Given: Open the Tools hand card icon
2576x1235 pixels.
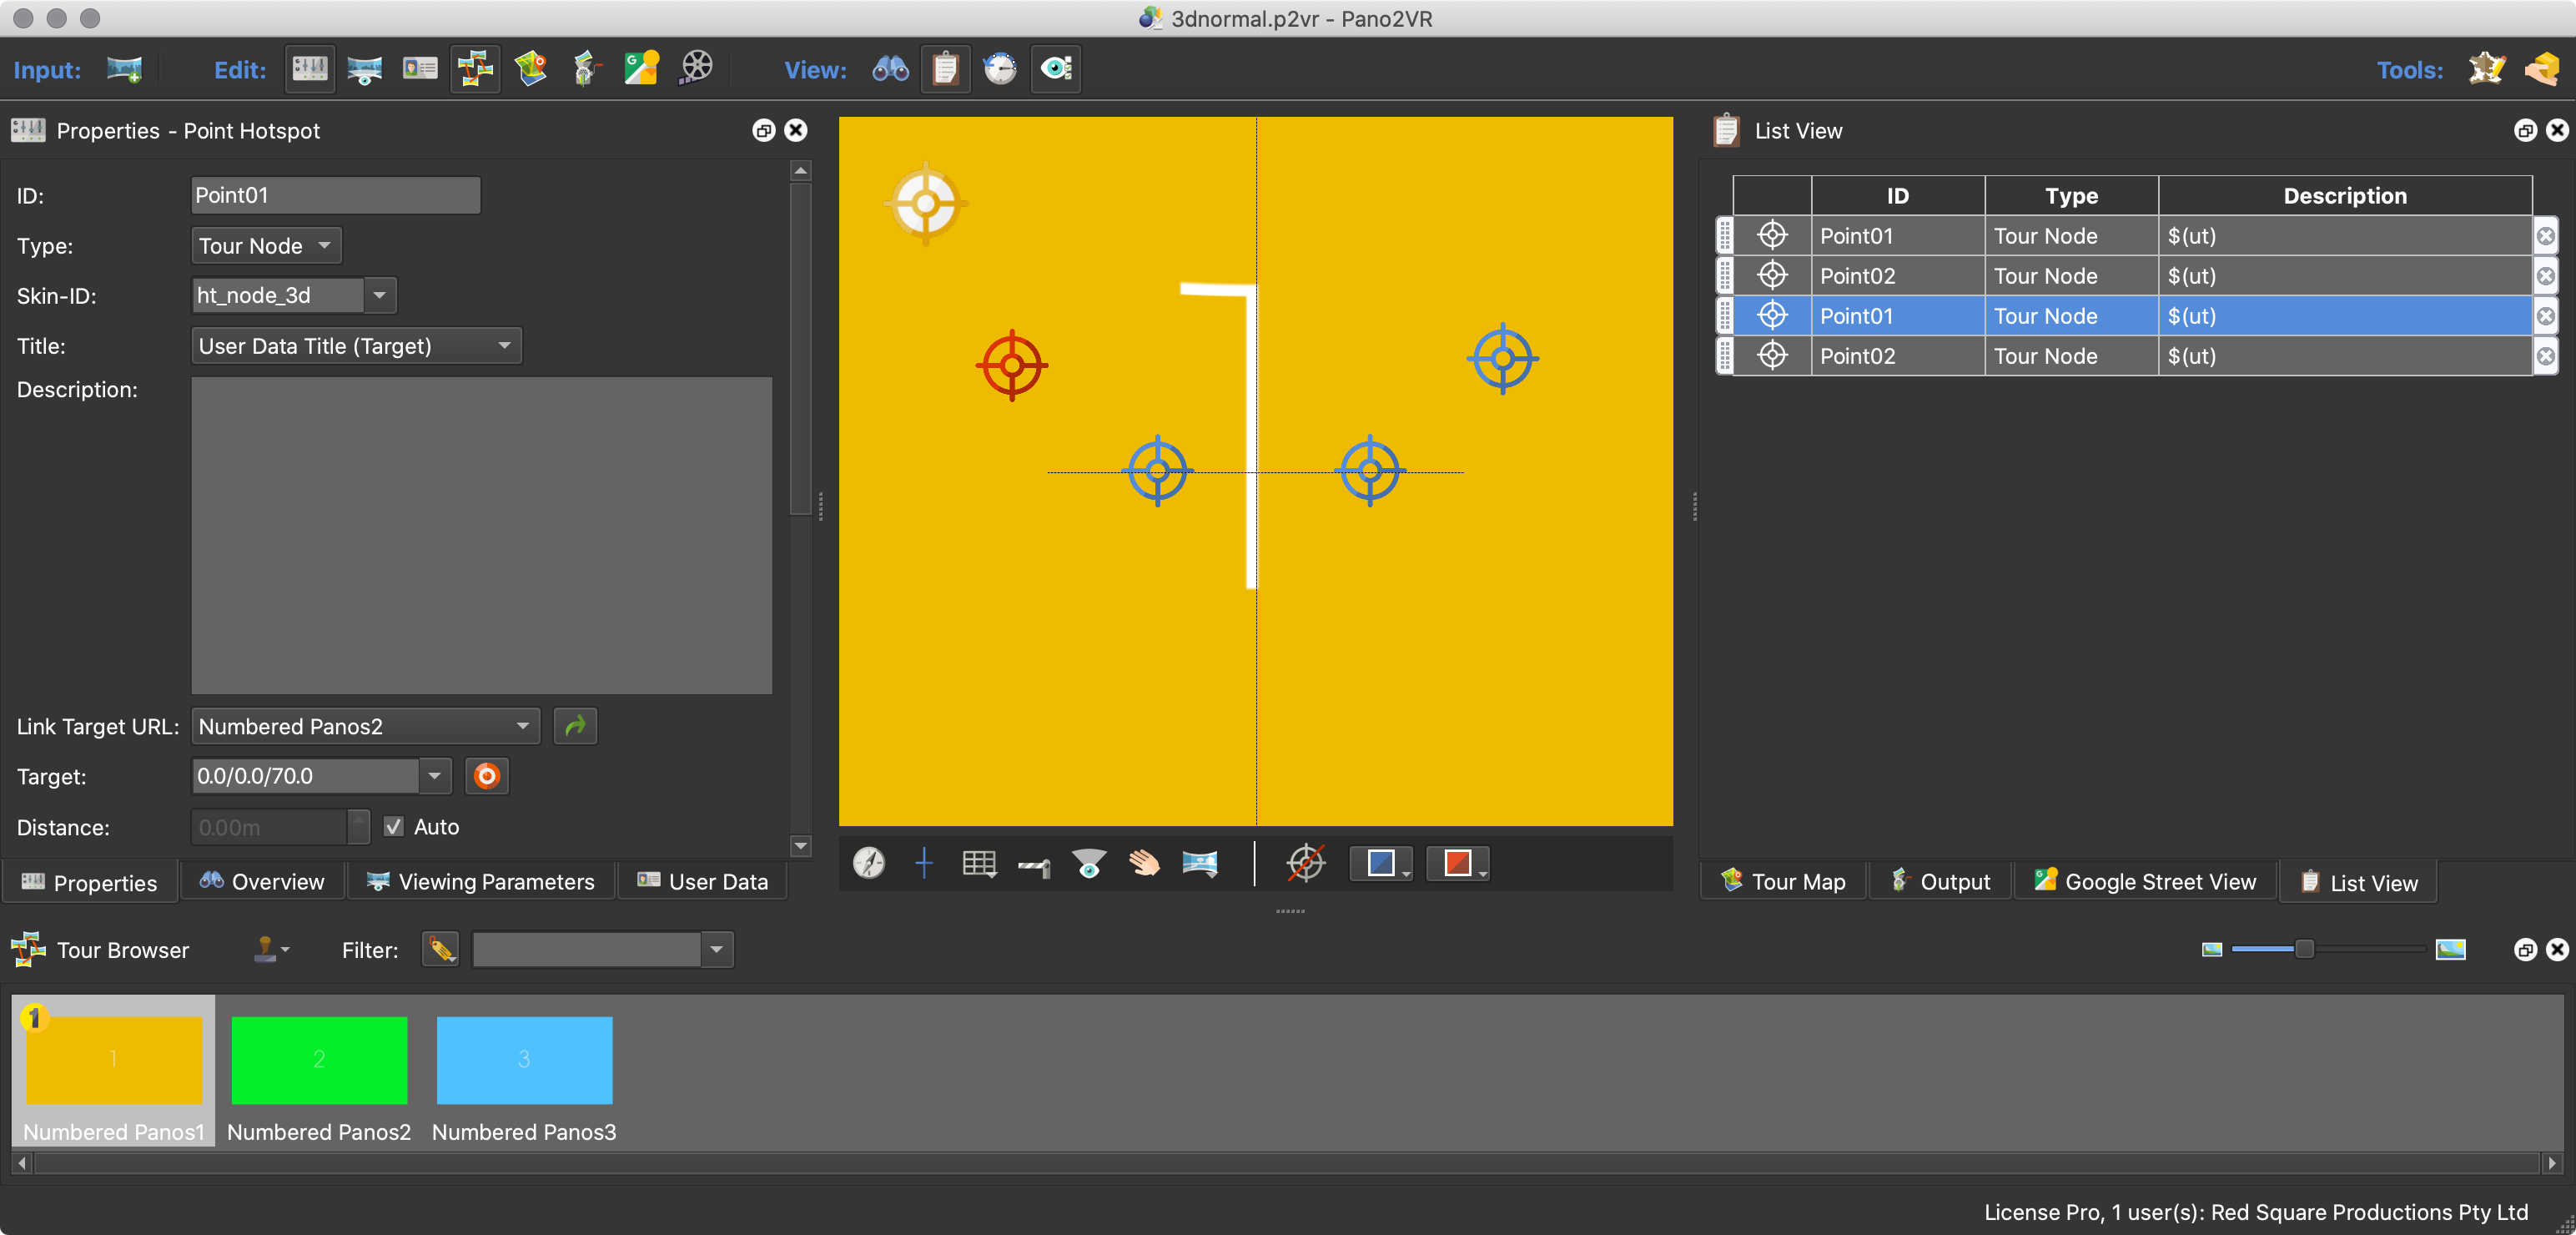Looking at the screenshot, I should [2541, 69].
